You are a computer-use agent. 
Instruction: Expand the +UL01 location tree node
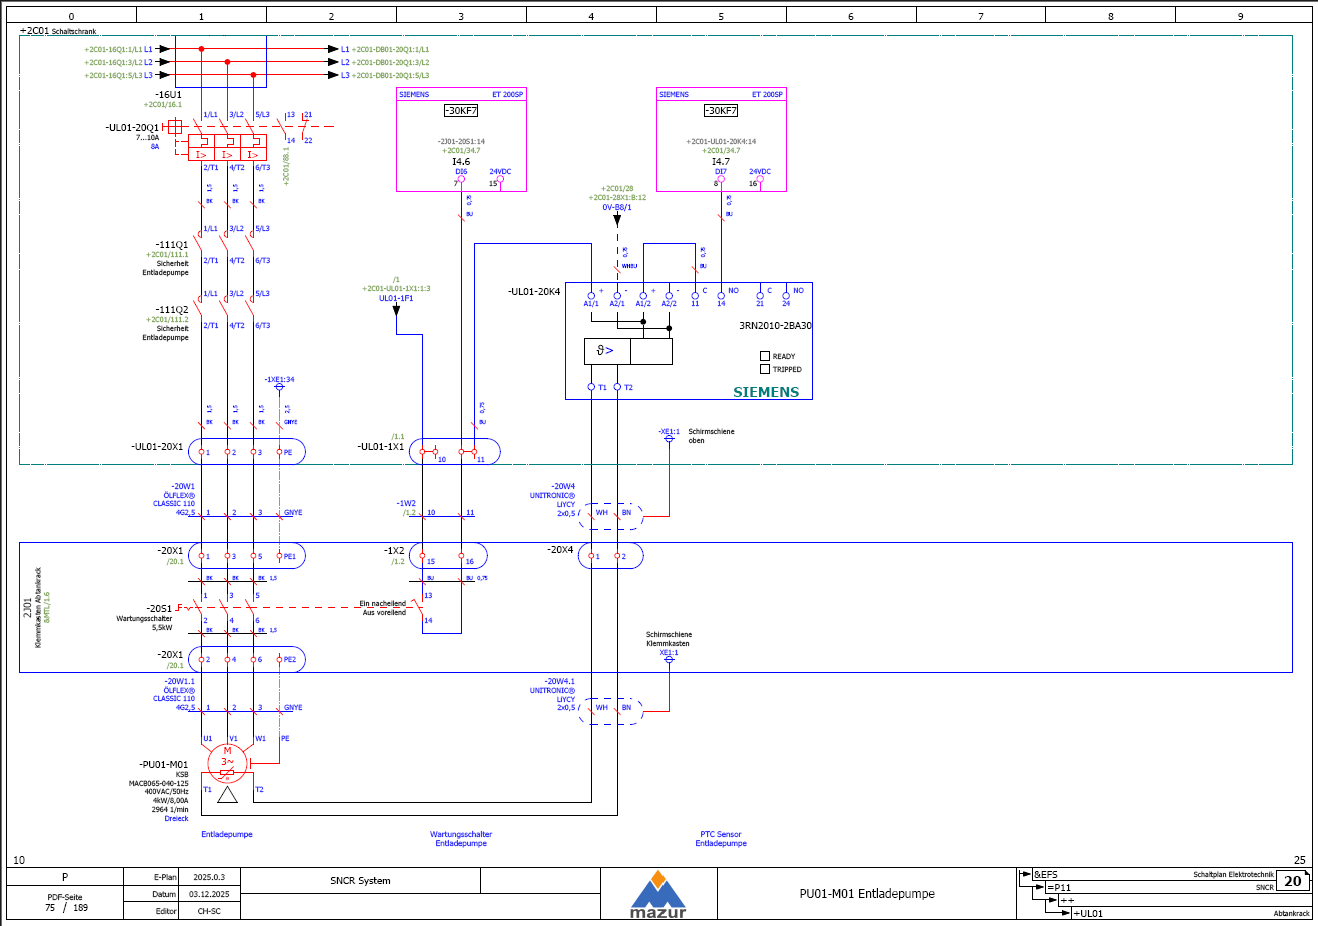[1065, 913]
